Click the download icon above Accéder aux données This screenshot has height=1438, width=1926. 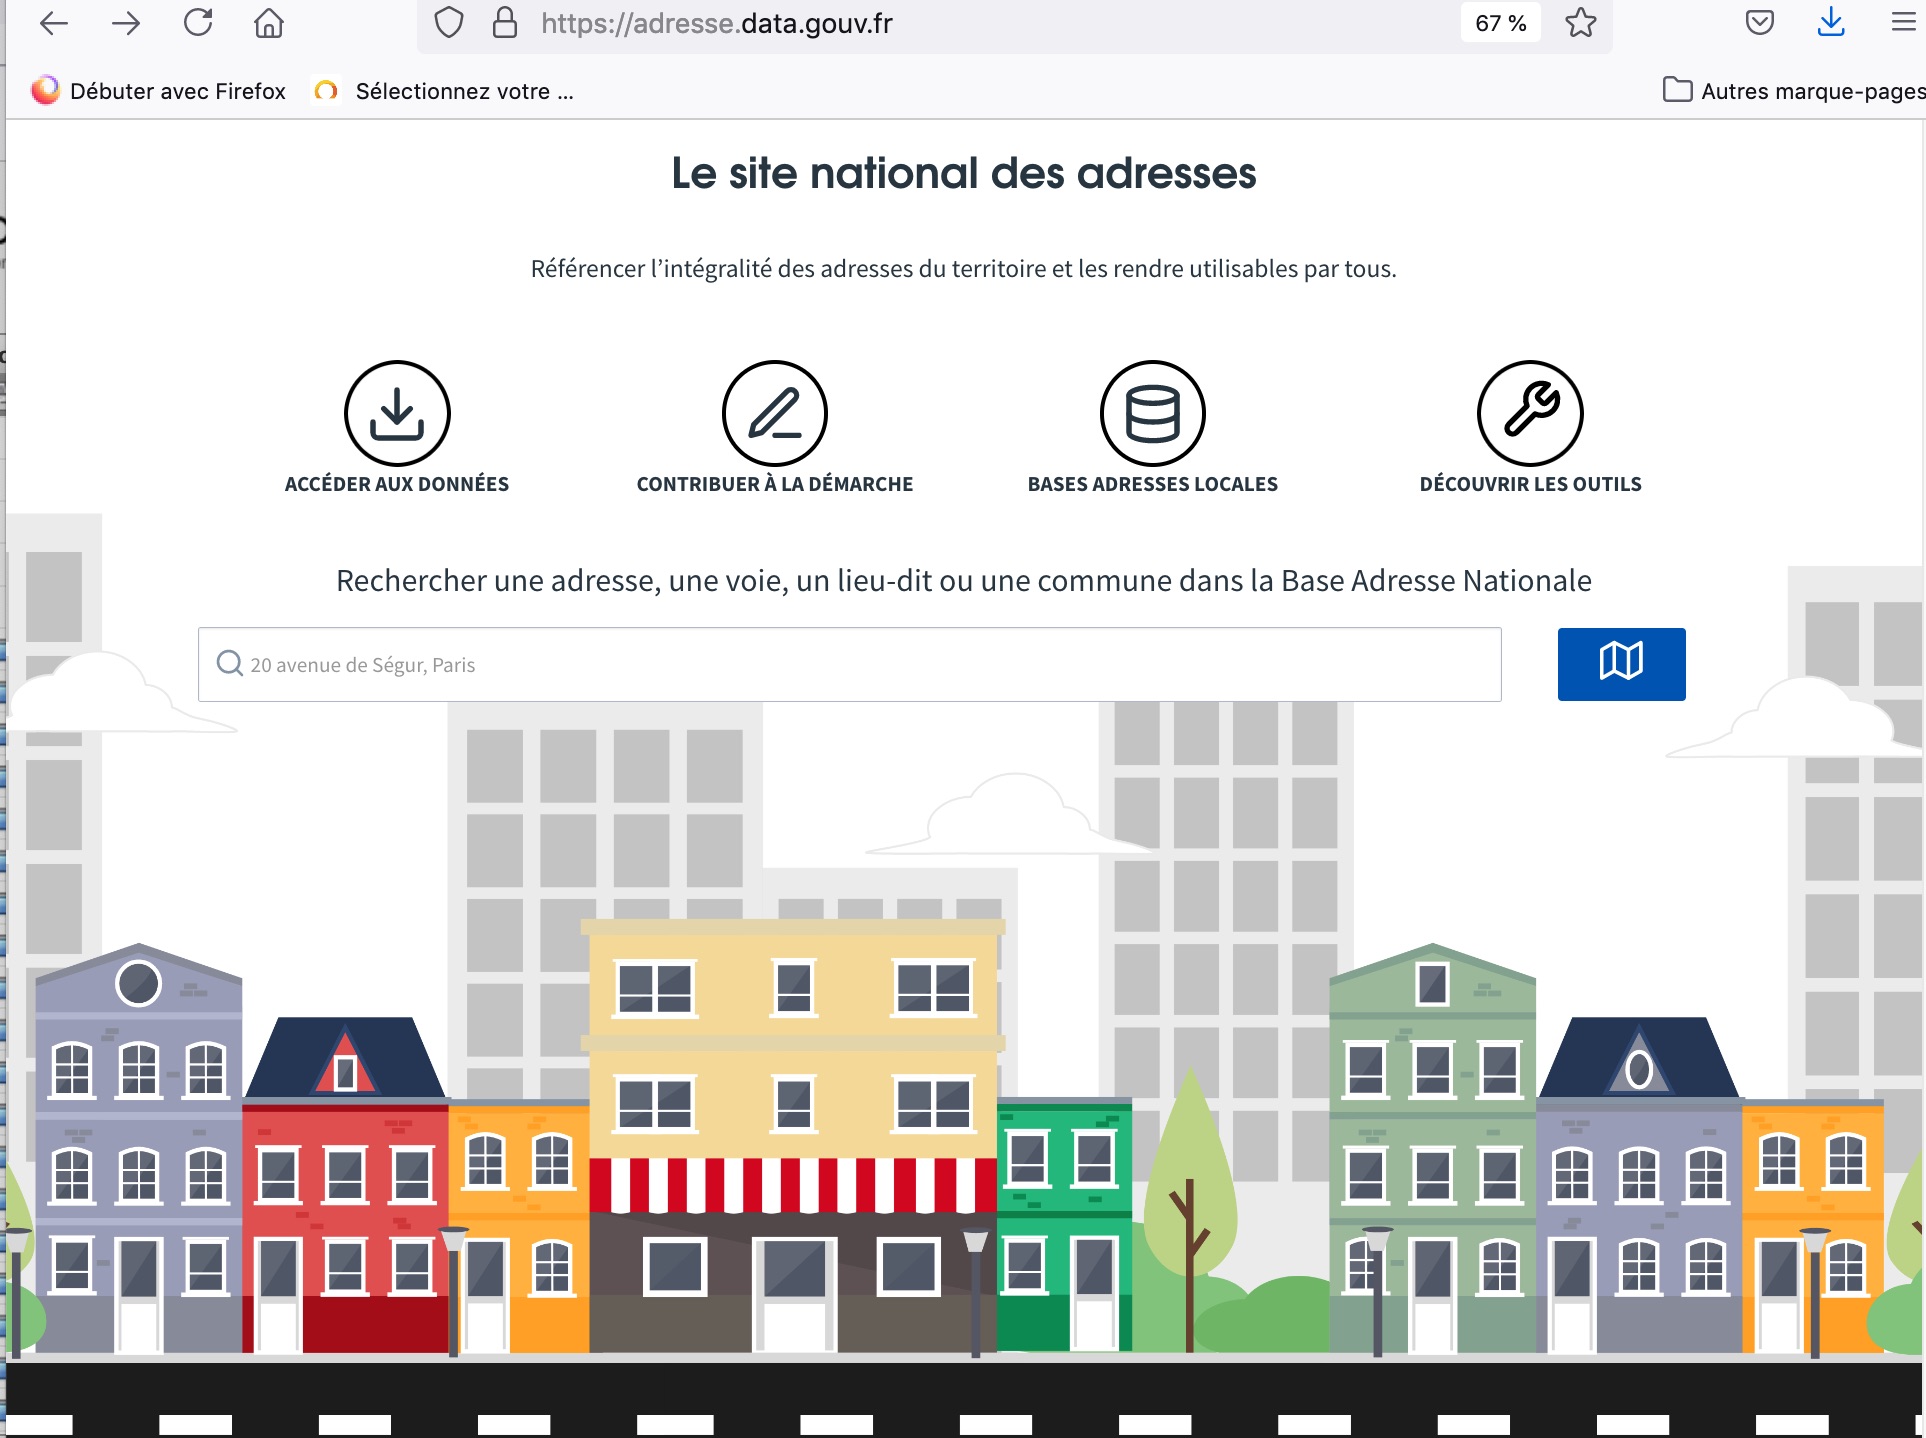tap(397, 413)
